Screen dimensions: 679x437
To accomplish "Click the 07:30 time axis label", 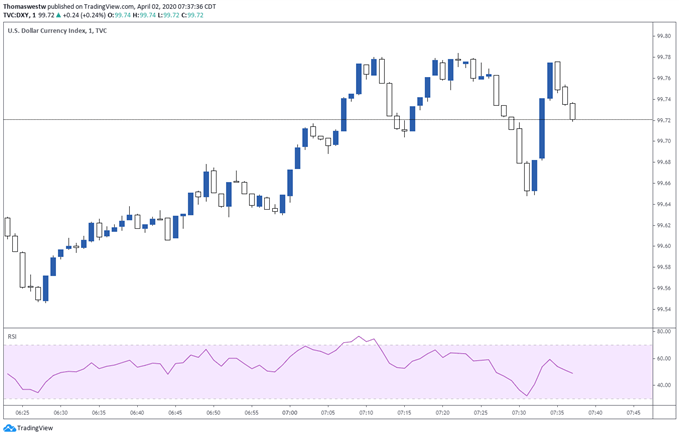I will (519, 413).
